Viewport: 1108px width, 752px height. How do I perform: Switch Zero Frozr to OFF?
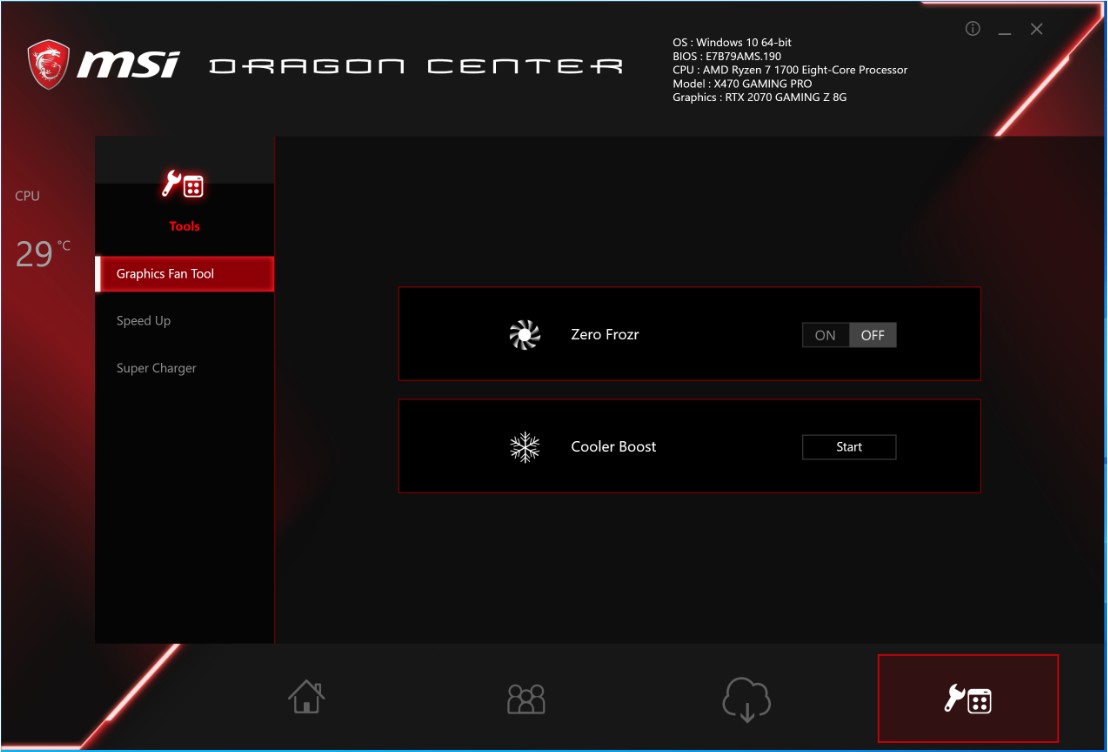click(x=873, y=335)
